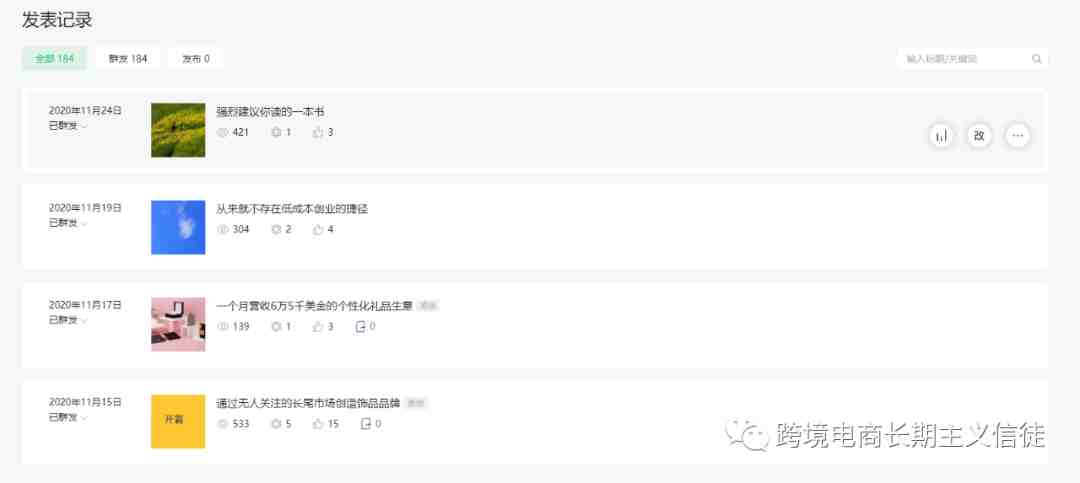Screen dimensions: 1080x483
Task: Click share icon on the 533-view article
Action: click(x=366, y=424)
